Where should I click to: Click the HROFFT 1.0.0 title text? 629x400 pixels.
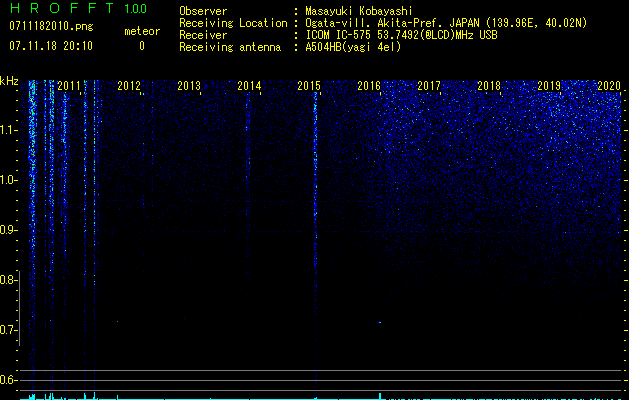tap(78, 8)
